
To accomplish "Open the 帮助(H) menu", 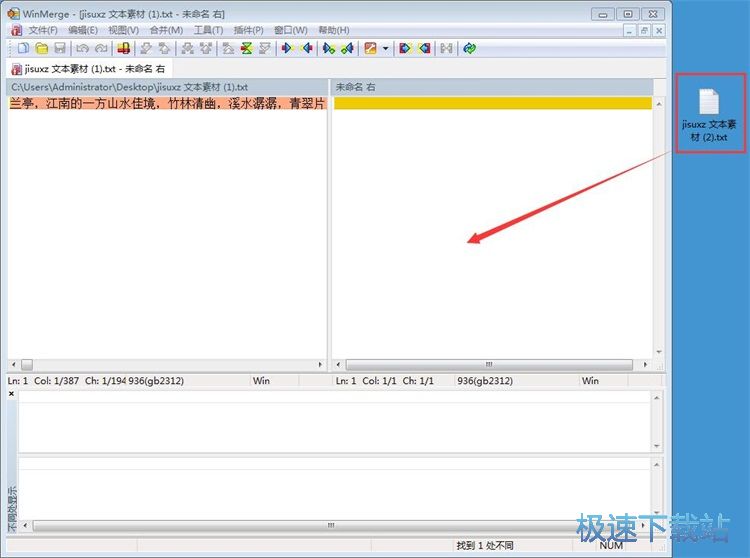I will [x=333, y=30].
